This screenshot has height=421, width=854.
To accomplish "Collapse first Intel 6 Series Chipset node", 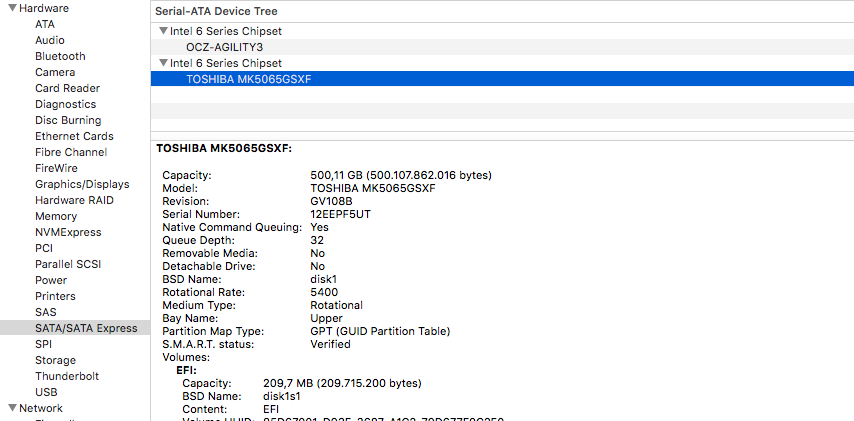I will point(163,31).
